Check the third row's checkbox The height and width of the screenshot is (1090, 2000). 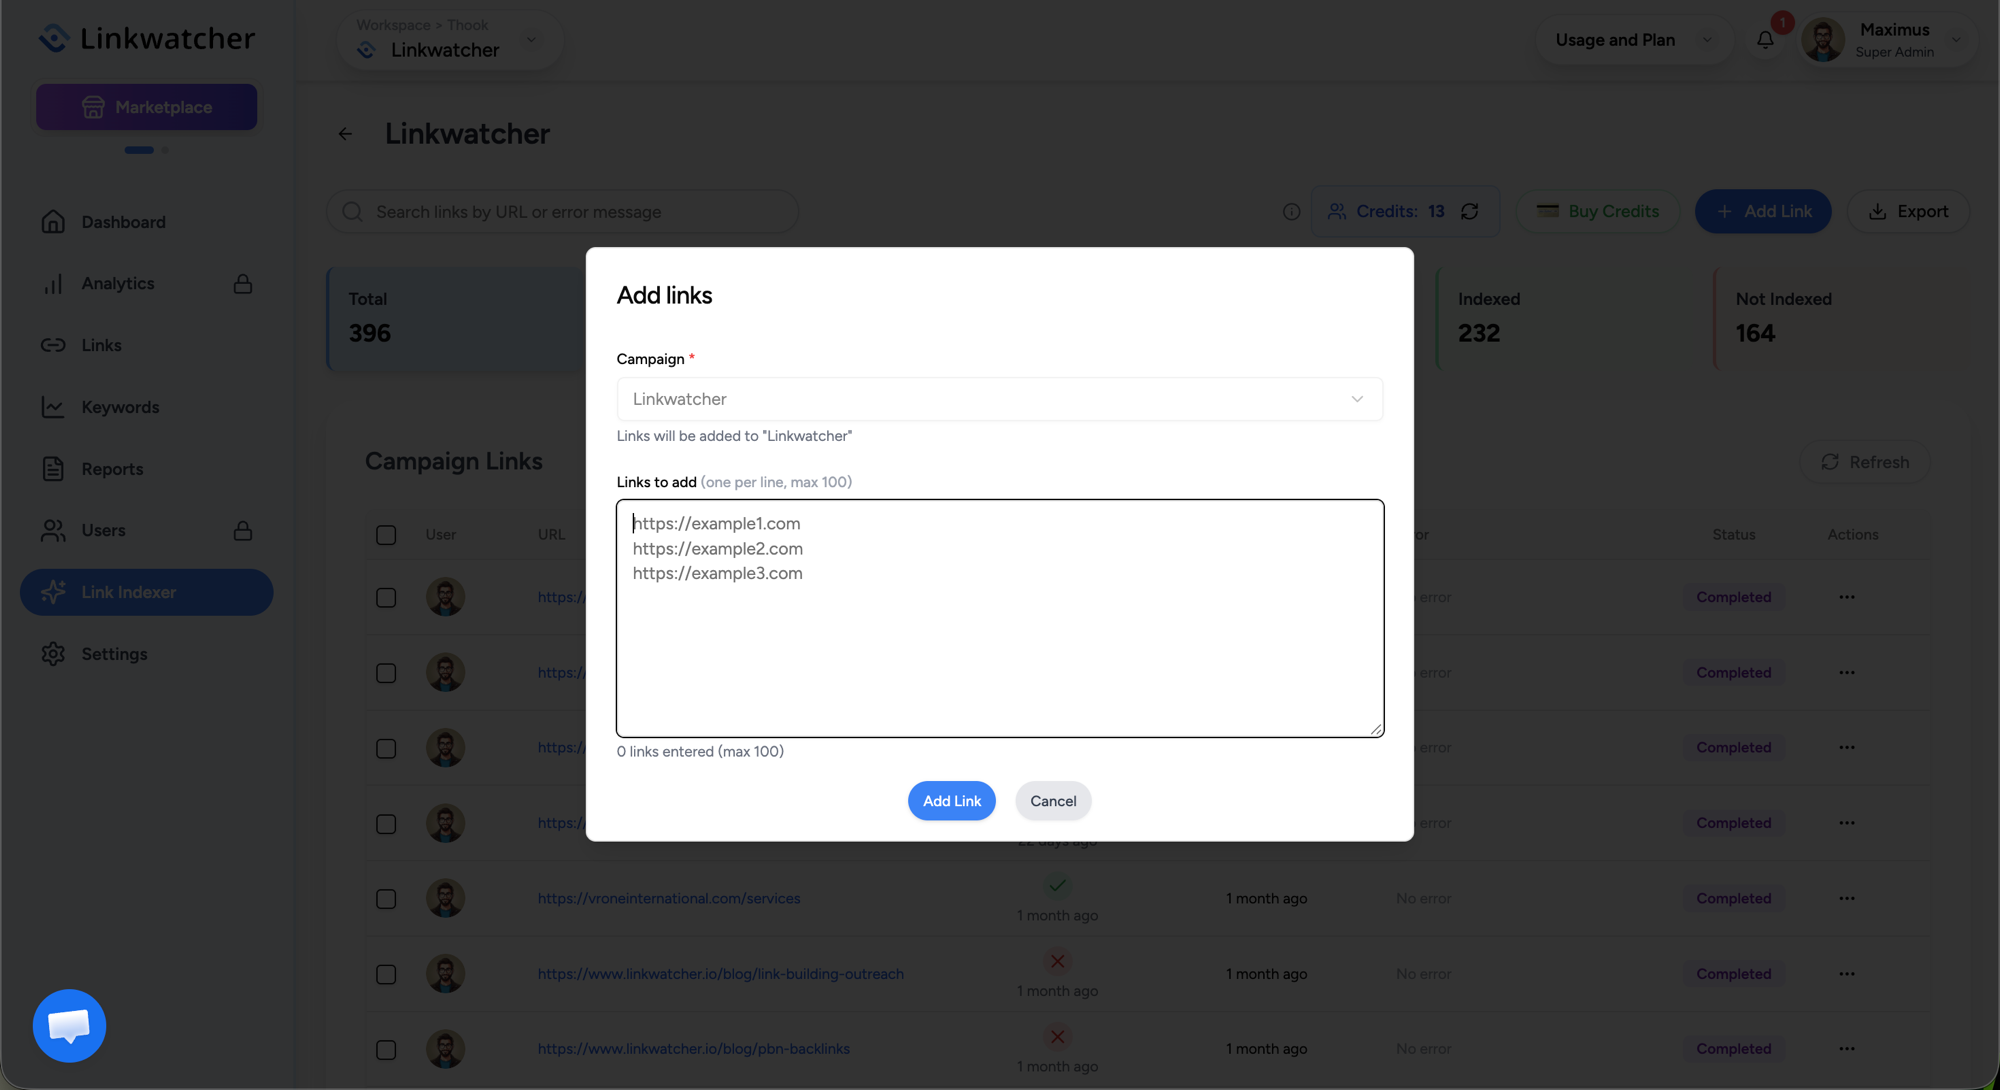386,749
